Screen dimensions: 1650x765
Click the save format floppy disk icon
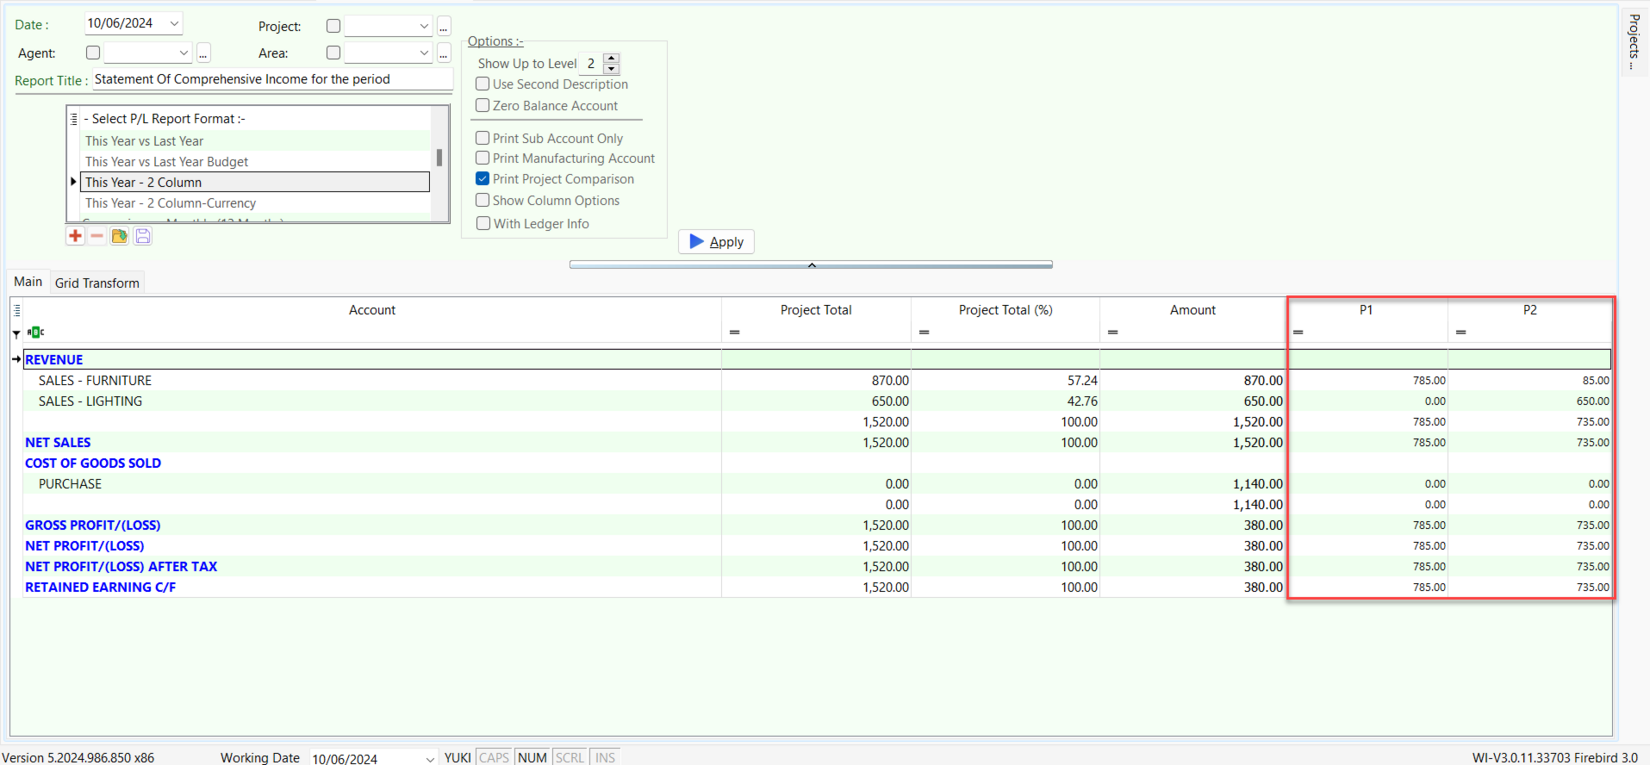point(143,236)
